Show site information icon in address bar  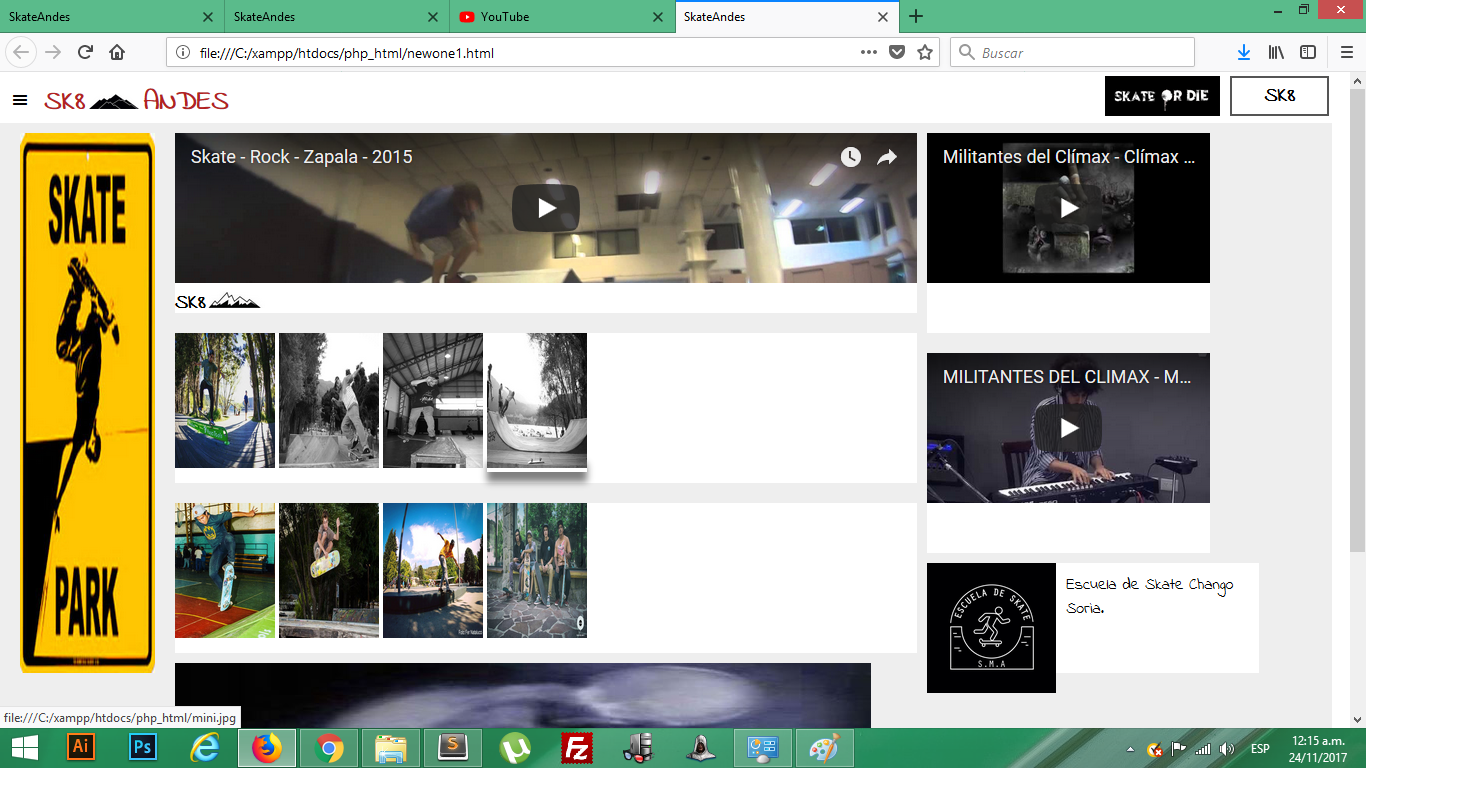183,53
